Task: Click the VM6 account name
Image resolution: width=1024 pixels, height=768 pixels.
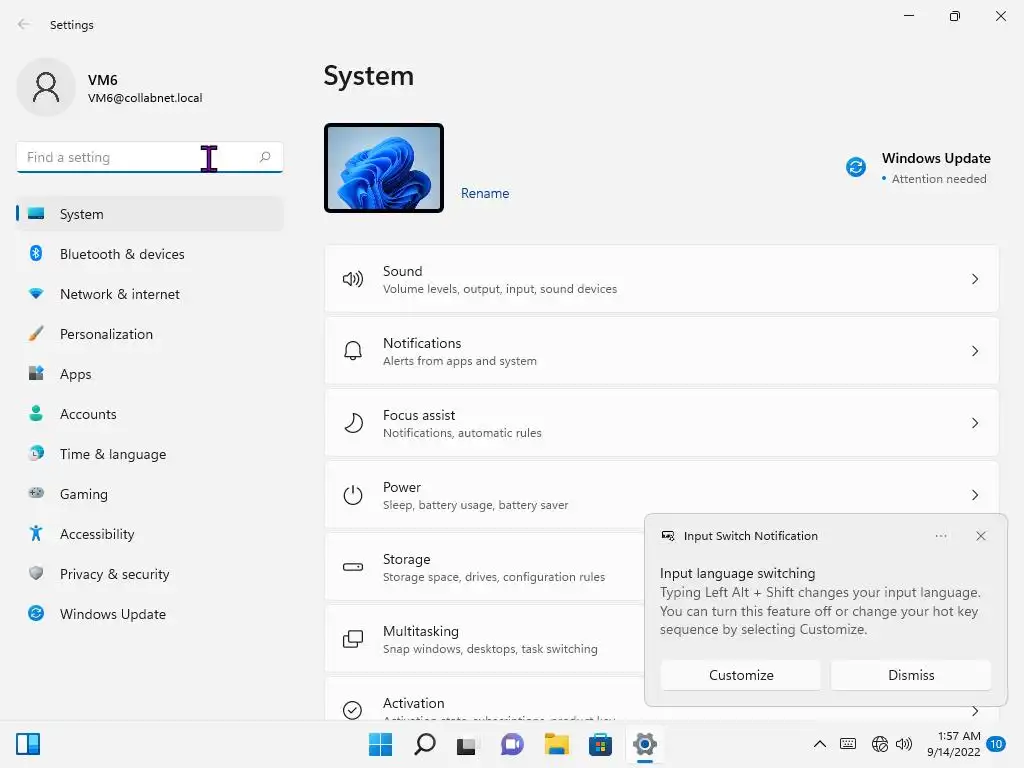Action: (103, 80)
